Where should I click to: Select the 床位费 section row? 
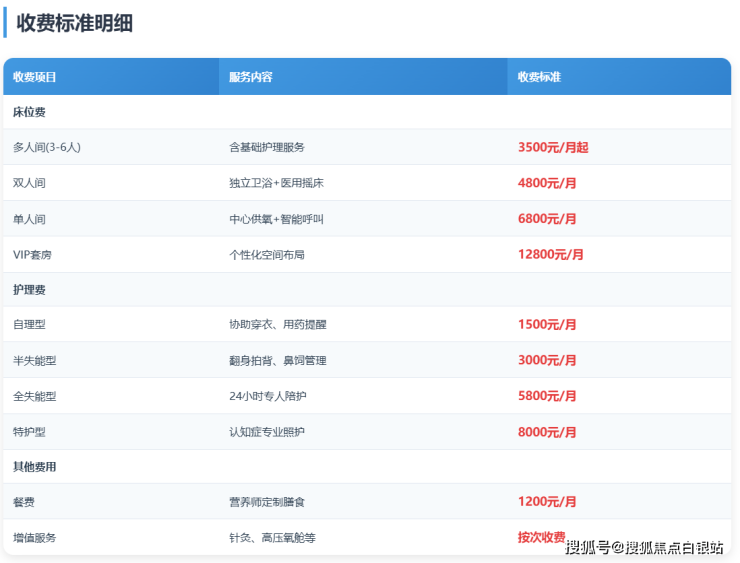coord(29,112)
